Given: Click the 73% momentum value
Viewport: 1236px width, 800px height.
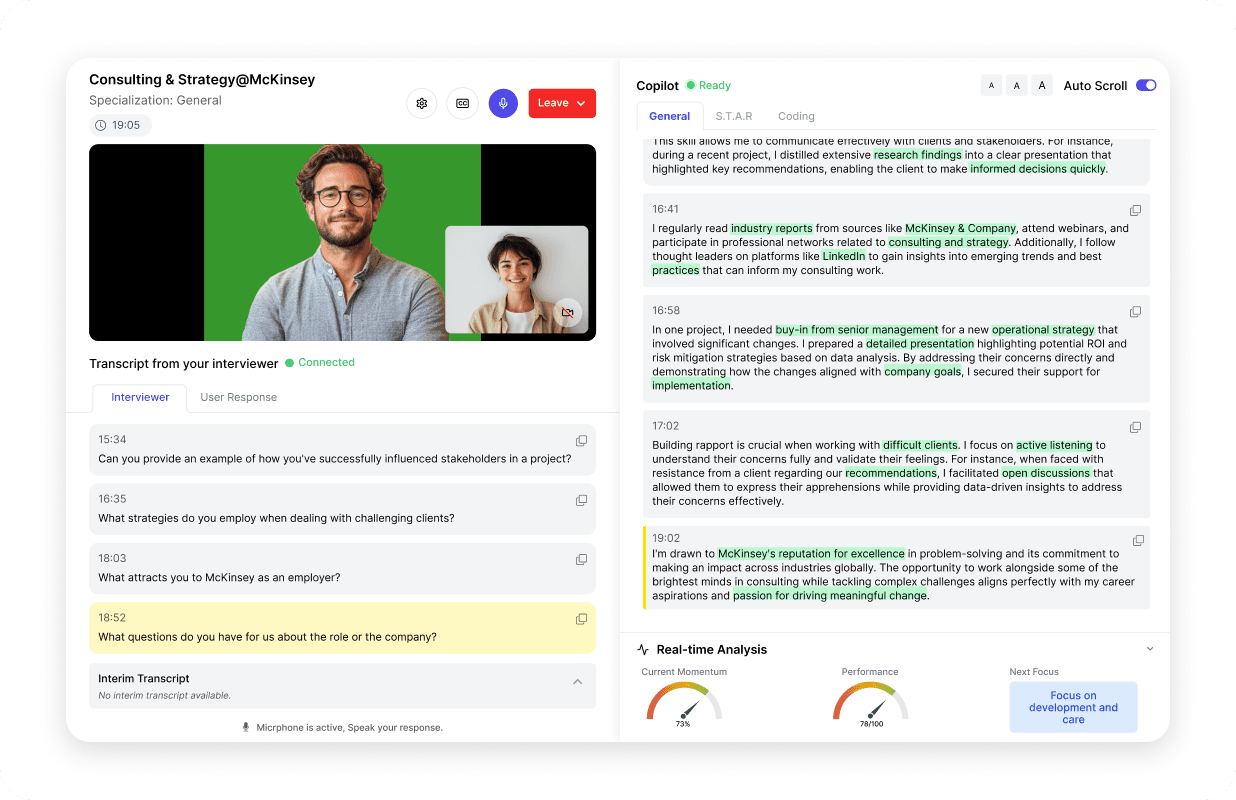Looking at the screenshot, I should (683, 724).
